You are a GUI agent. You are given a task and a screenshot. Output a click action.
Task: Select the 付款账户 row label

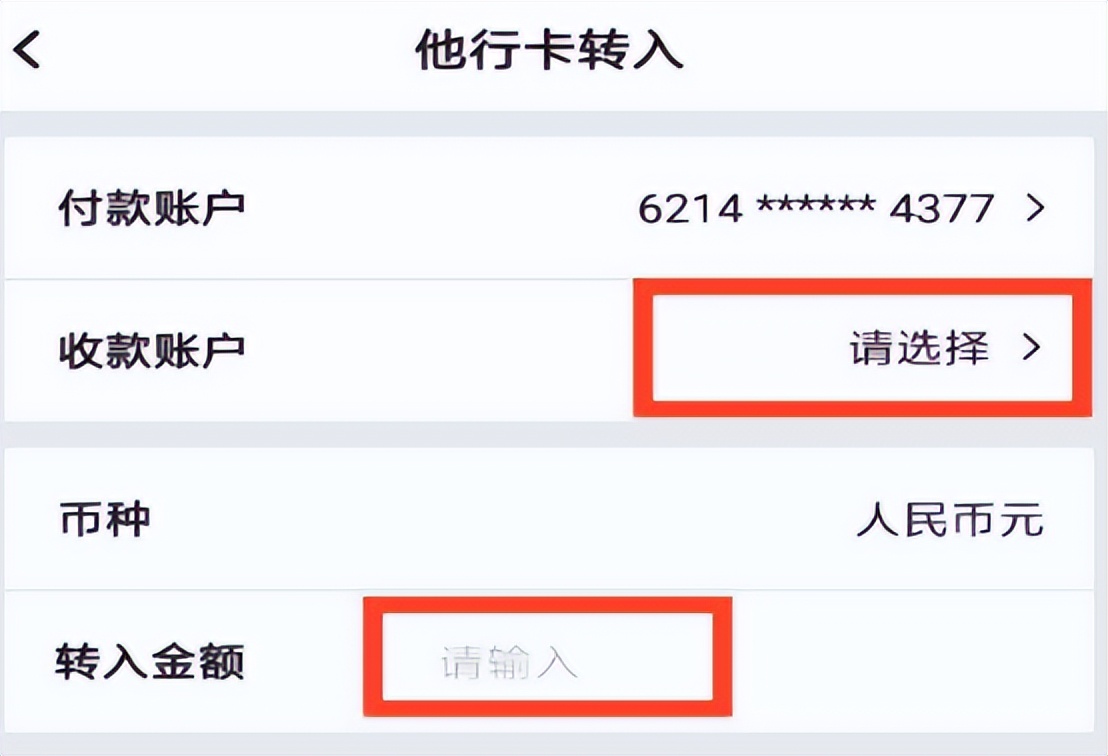131,207
